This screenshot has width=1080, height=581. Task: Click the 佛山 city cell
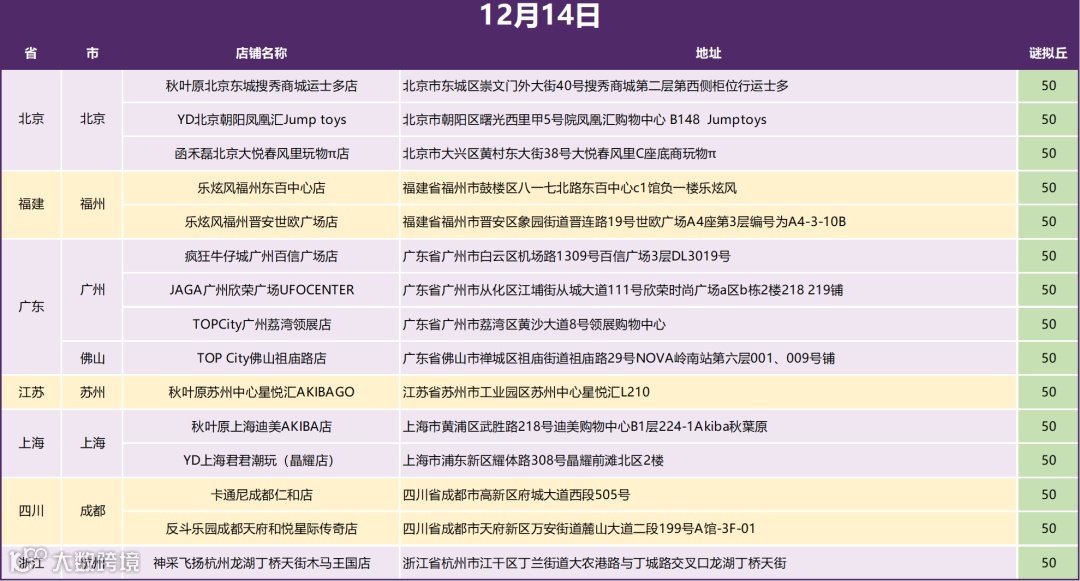pos(92,358)
